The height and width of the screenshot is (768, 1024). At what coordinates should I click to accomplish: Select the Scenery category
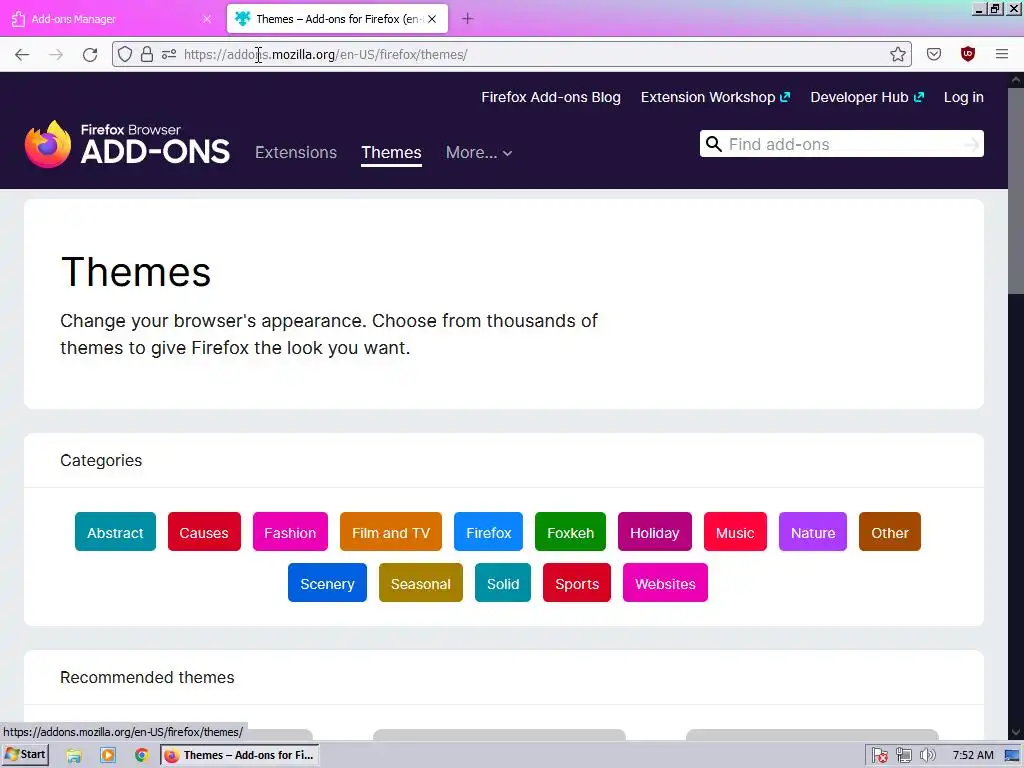coord(327,583)
